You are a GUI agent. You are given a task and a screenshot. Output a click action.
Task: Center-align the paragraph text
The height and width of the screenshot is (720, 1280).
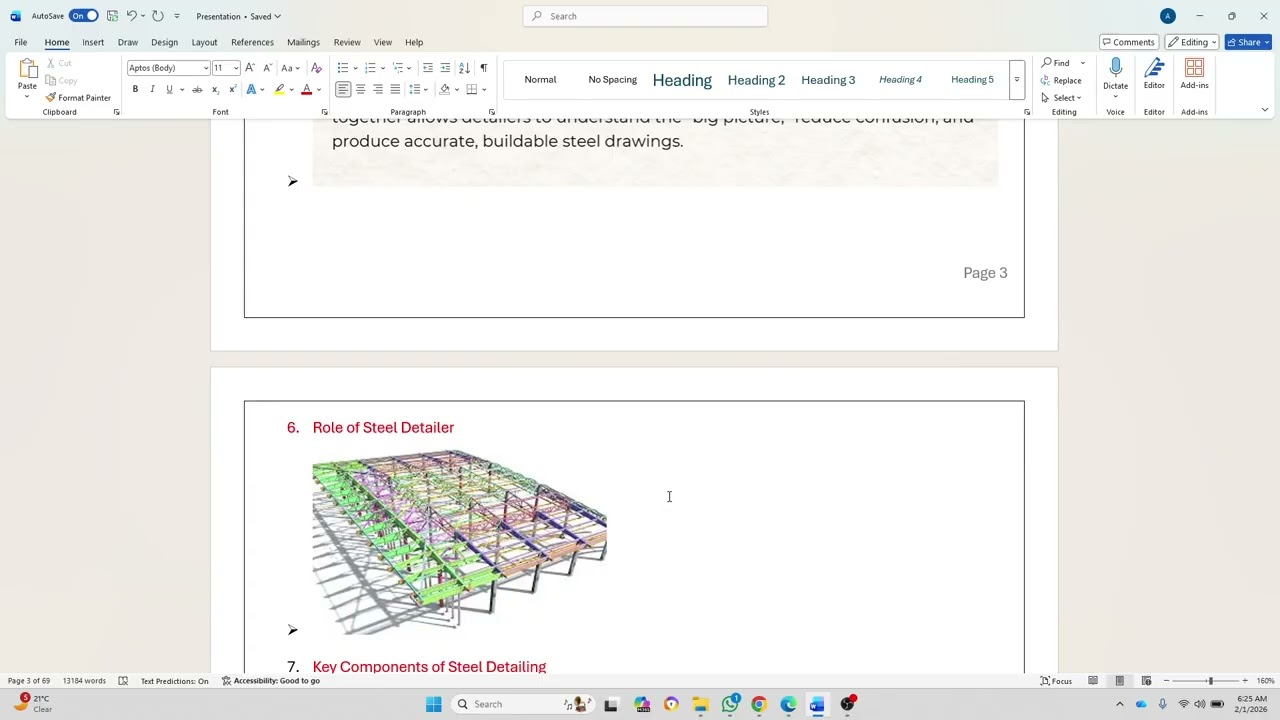(x=360, y=90)
